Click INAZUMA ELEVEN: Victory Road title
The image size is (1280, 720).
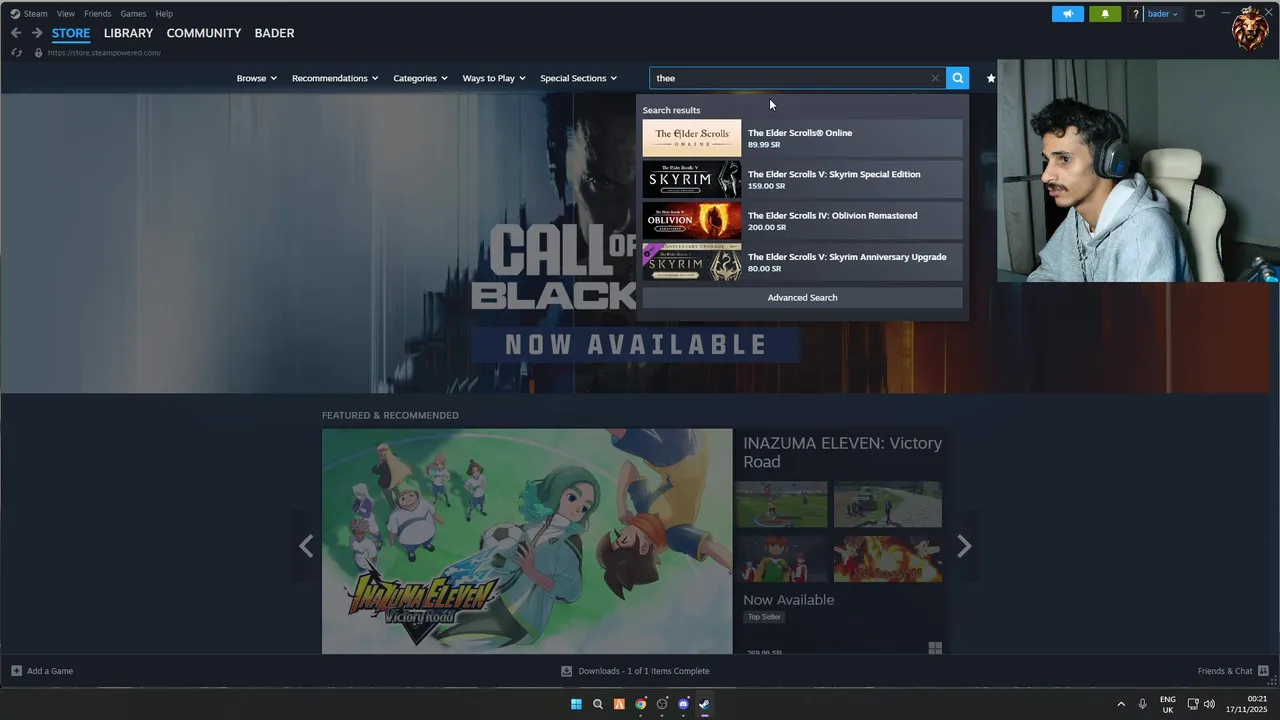click(843, 452)
